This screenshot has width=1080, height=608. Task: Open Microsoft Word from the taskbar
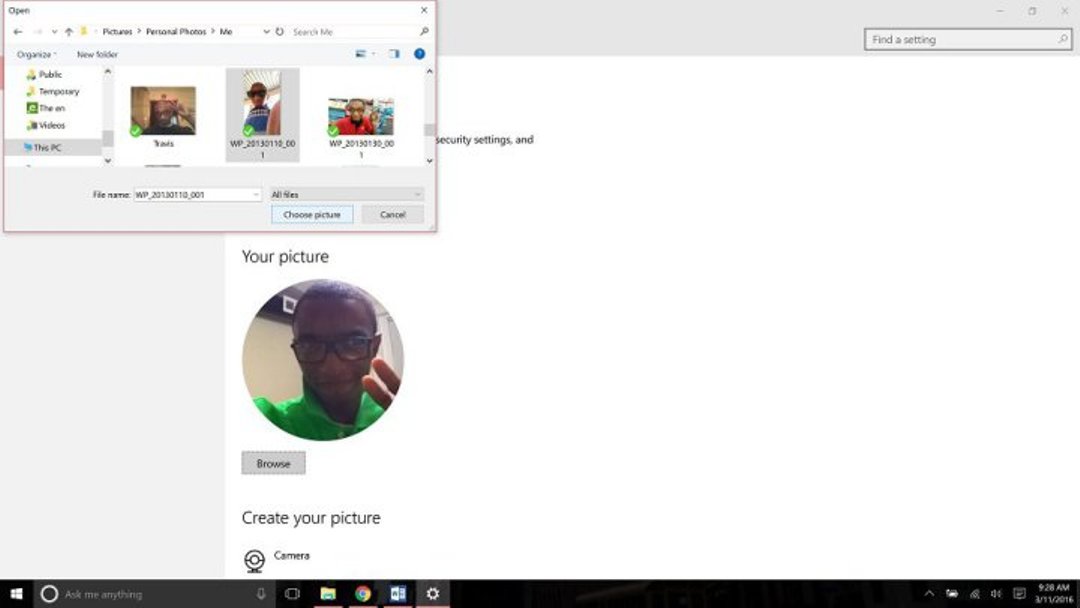(398, 594)
